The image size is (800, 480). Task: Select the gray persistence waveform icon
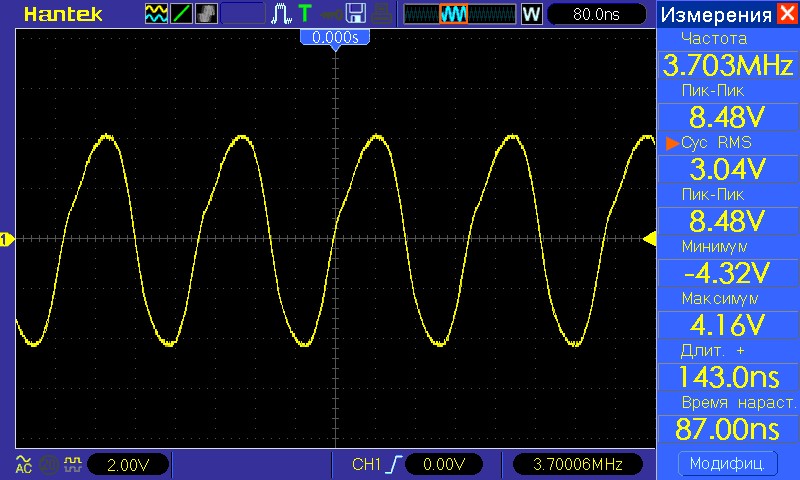click(x=206, y=14)
